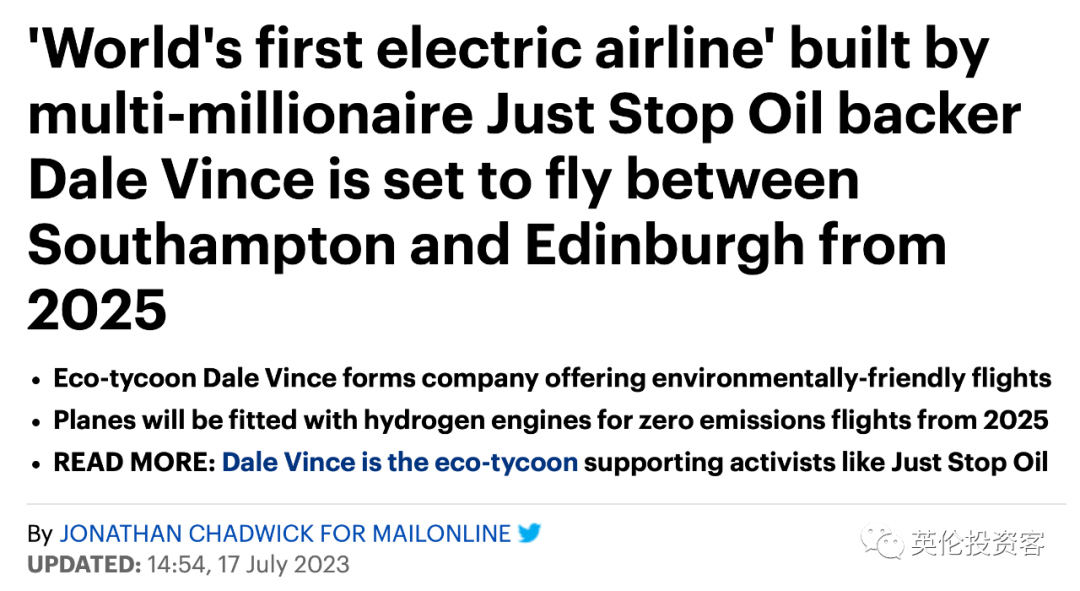Click '2025' on the headline's last line
Viewport: 1080px width, 591px height.
97,310
